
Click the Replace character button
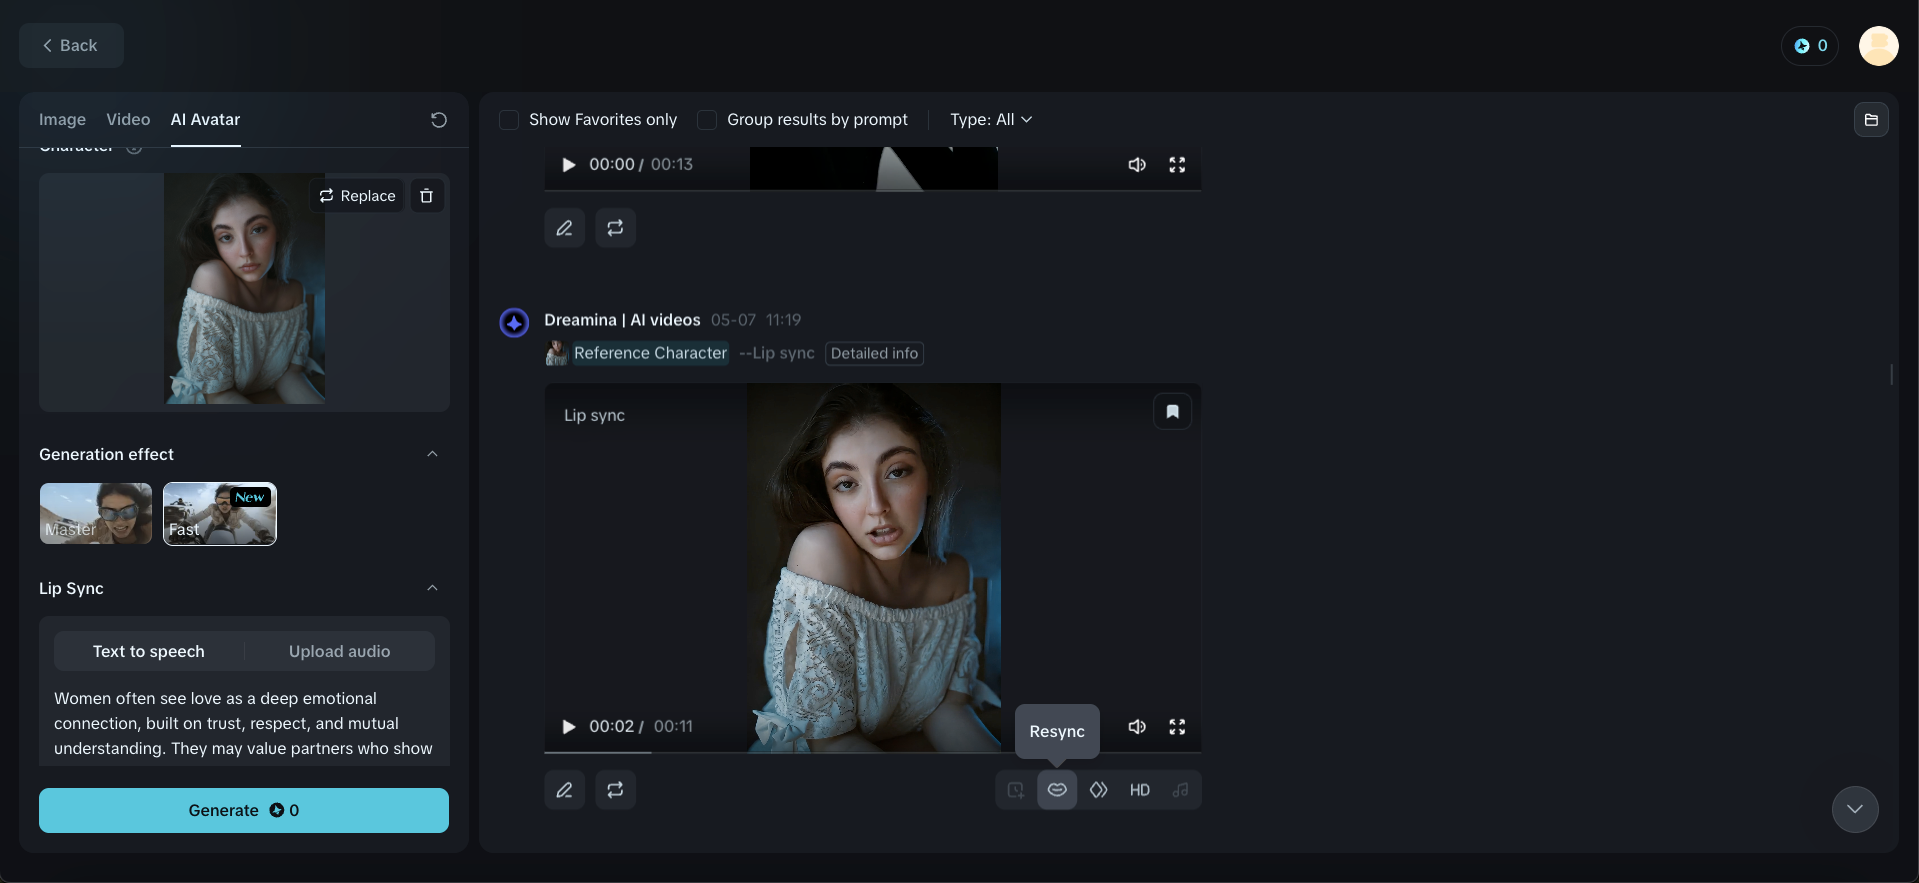click(x=358, y=196)
